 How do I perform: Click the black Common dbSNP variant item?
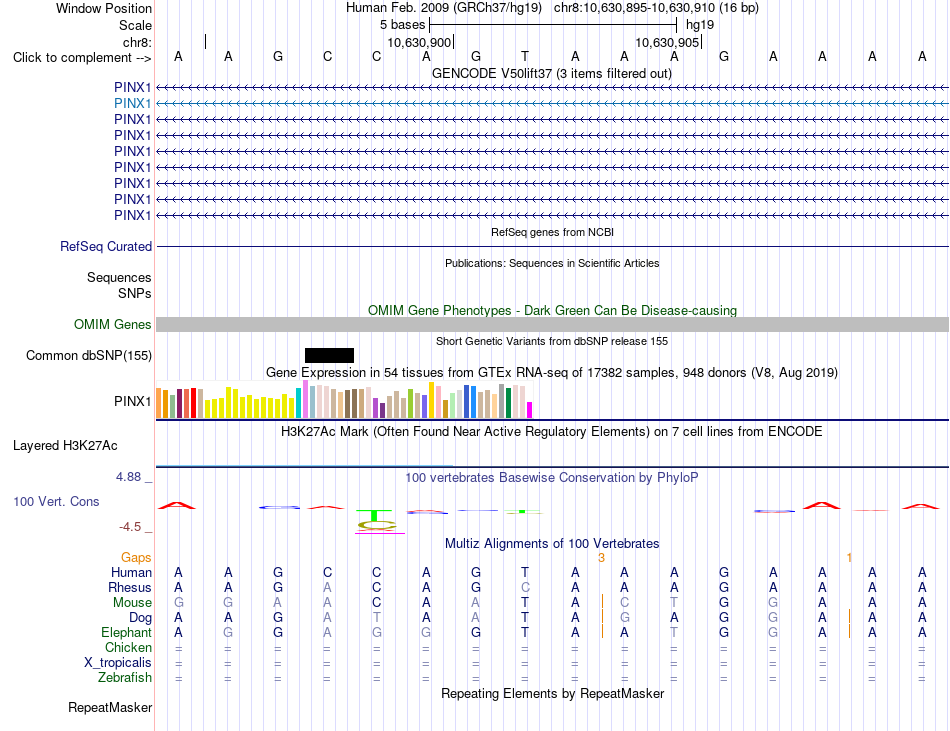coord(329,356)
